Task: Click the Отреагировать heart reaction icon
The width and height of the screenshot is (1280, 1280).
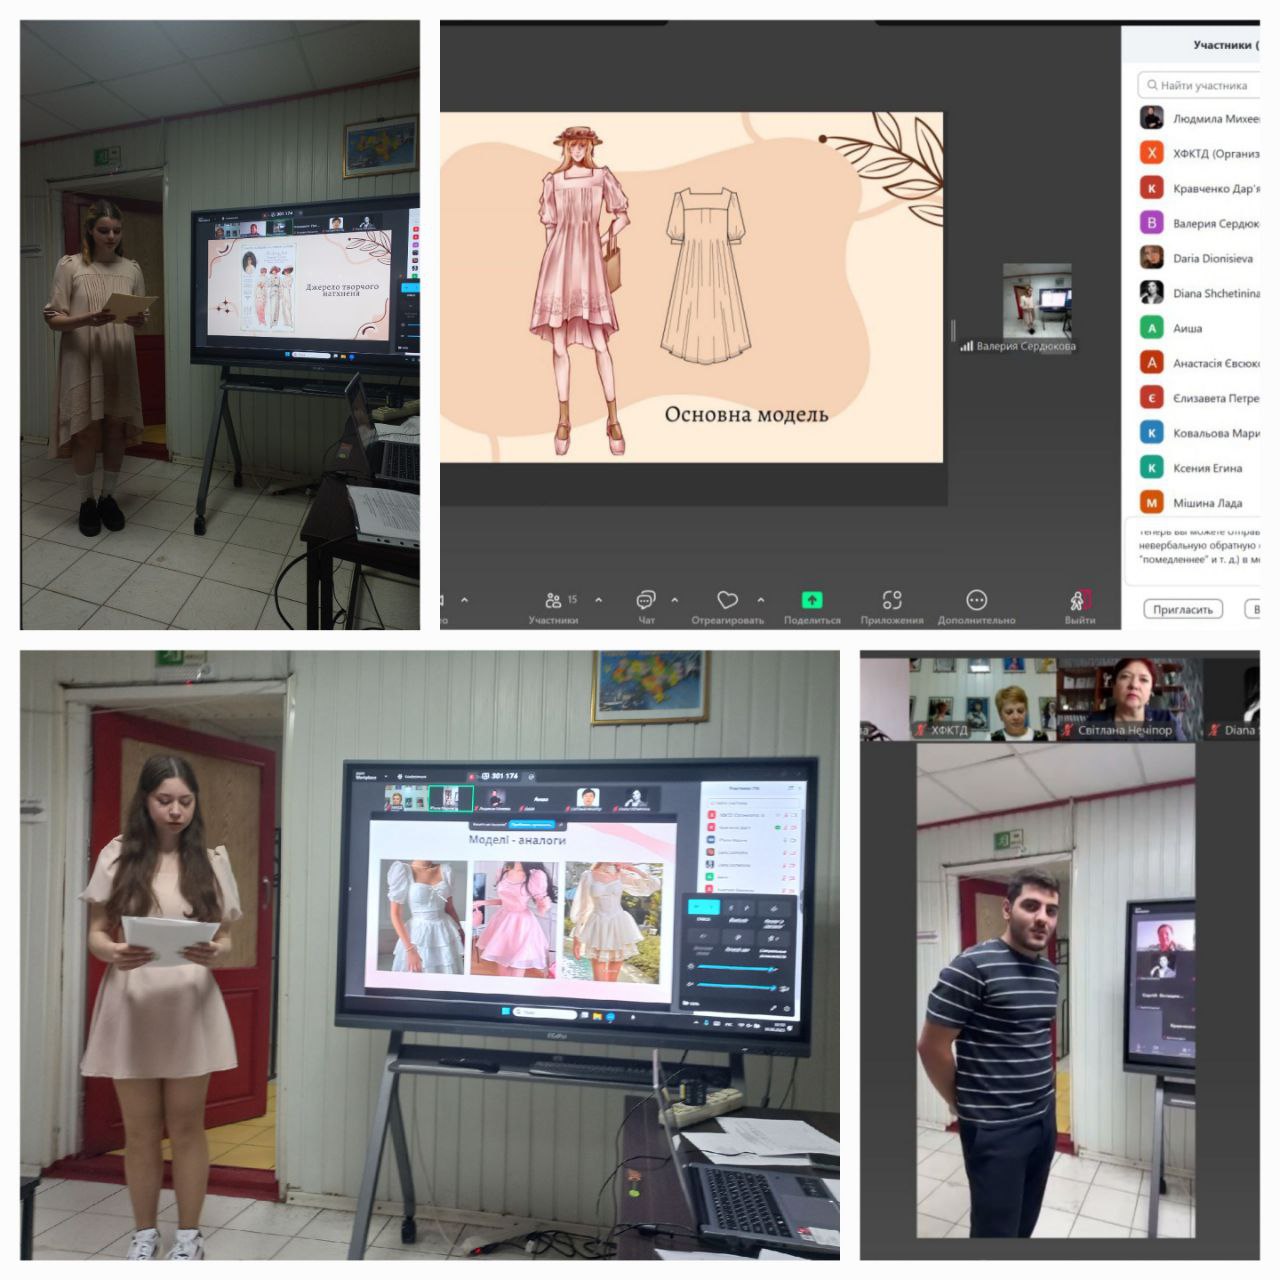Action: pos(727,600)
